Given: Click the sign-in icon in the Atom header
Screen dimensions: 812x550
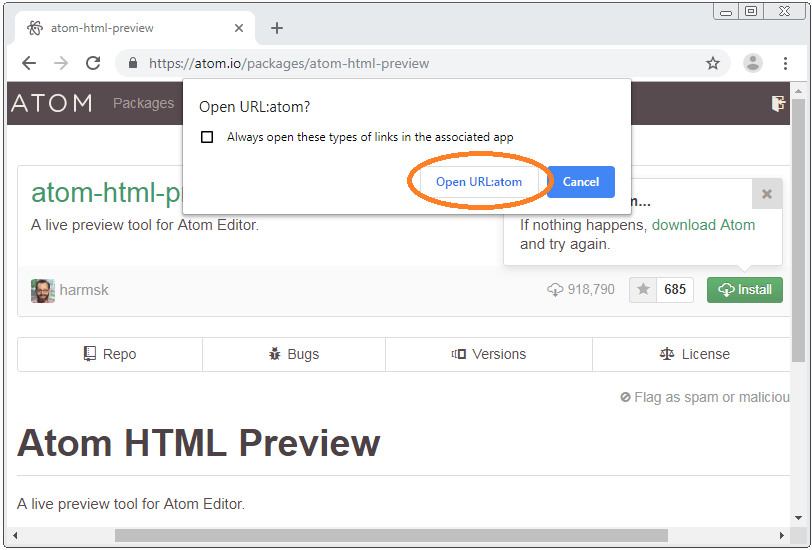Looking at the screenshot, I should [778, 103].
